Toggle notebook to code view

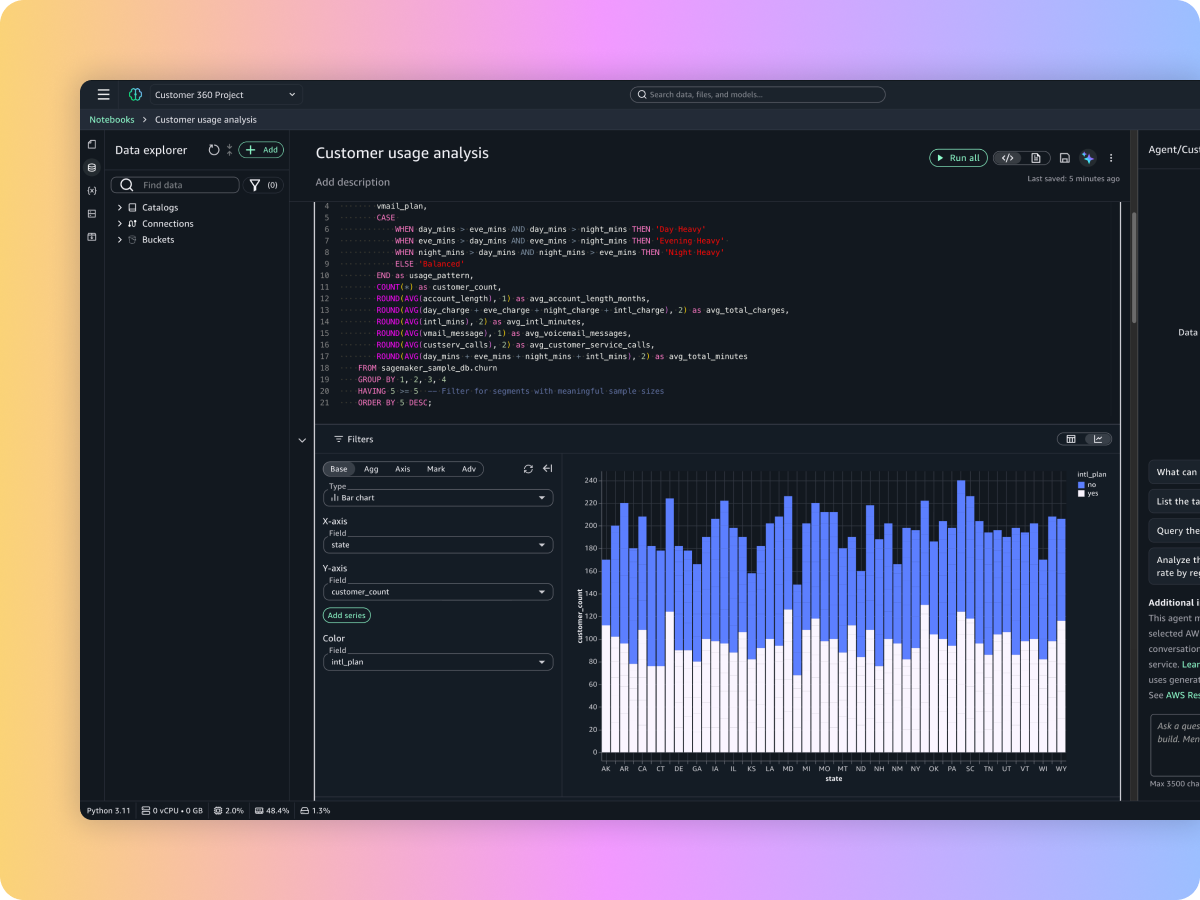pyautogui.click(x=1008, y=158)
